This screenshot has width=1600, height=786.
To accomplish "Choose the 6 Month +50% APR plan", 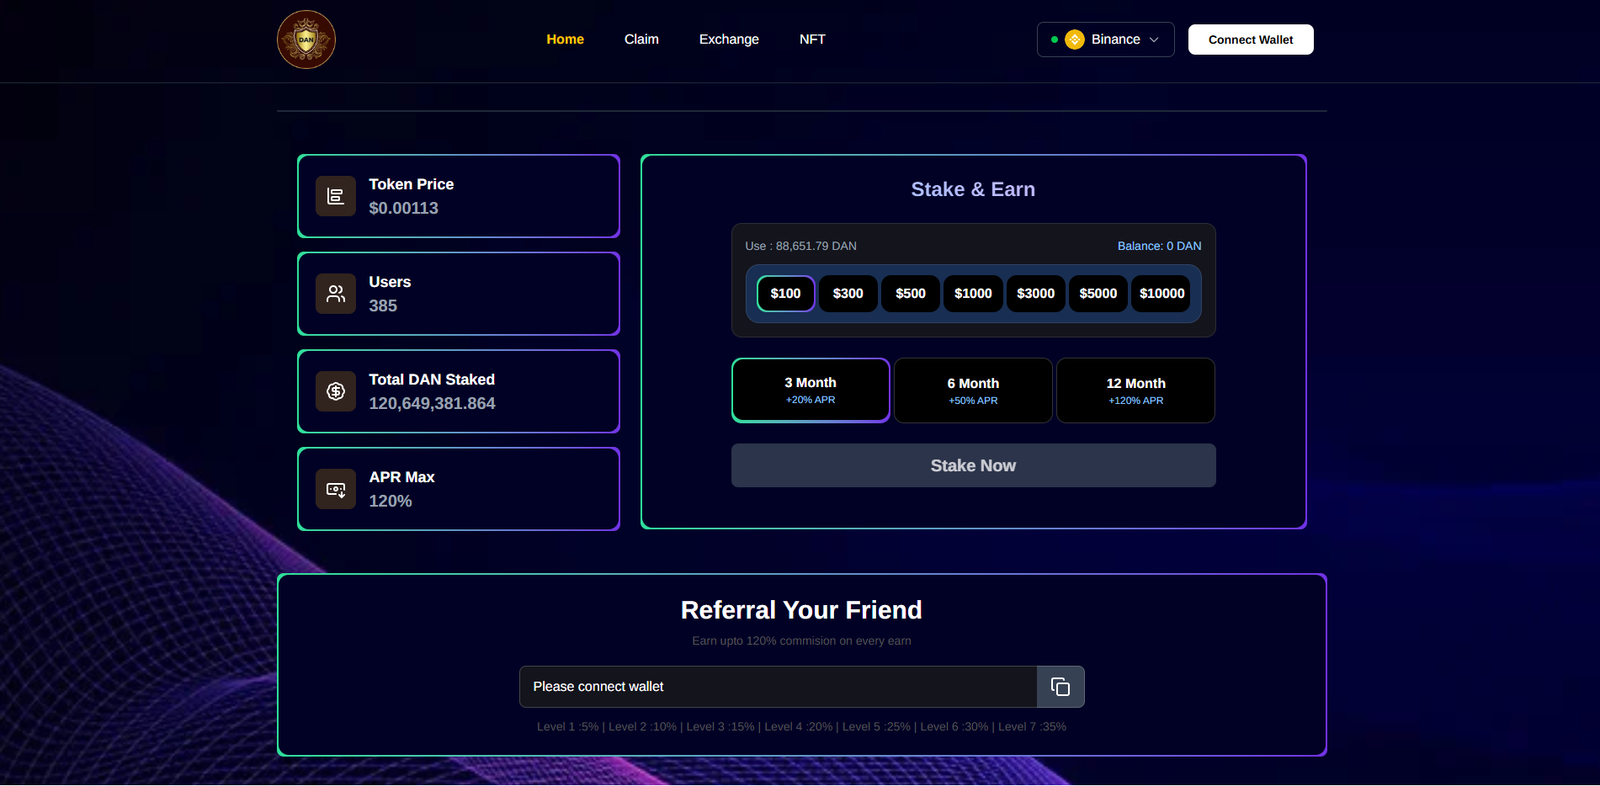I will pyautogui.click(x=973, y=390).
